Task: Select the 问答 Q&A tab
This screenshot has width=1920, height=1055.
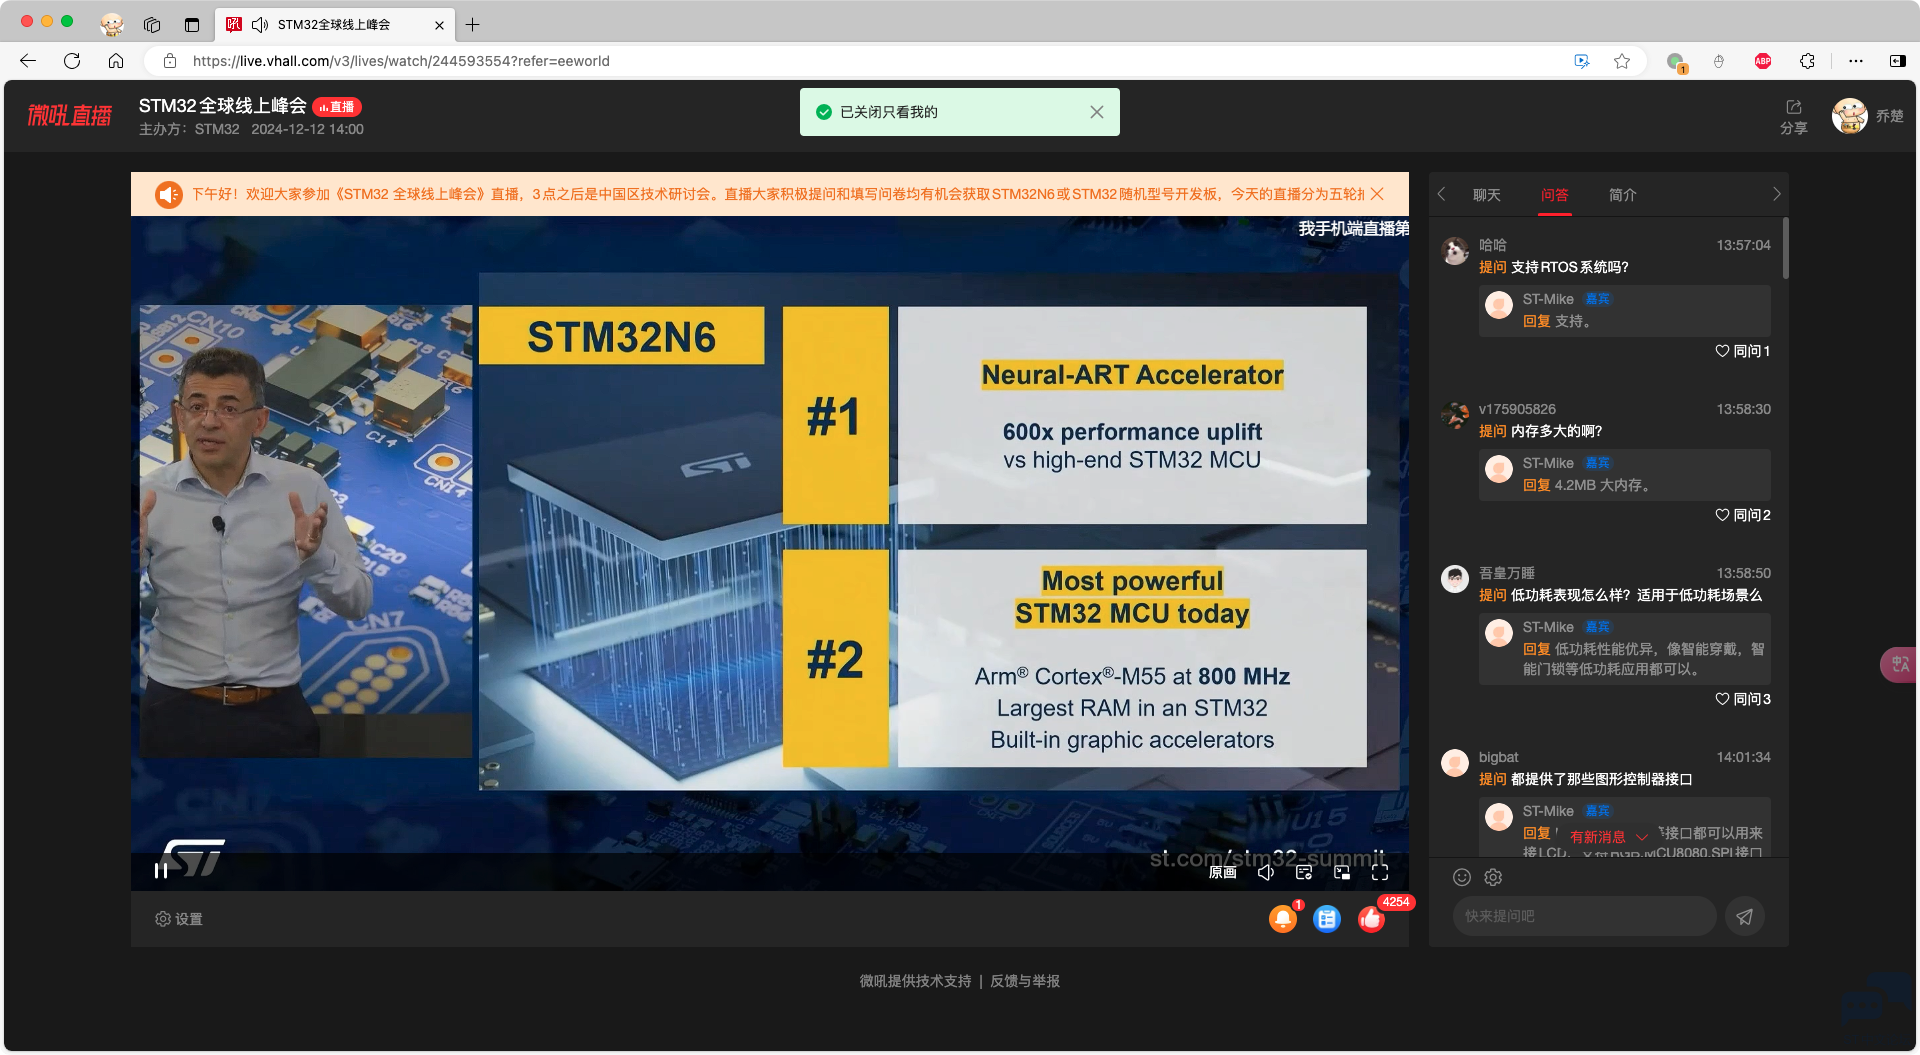Action: [x=1555, y=195]
